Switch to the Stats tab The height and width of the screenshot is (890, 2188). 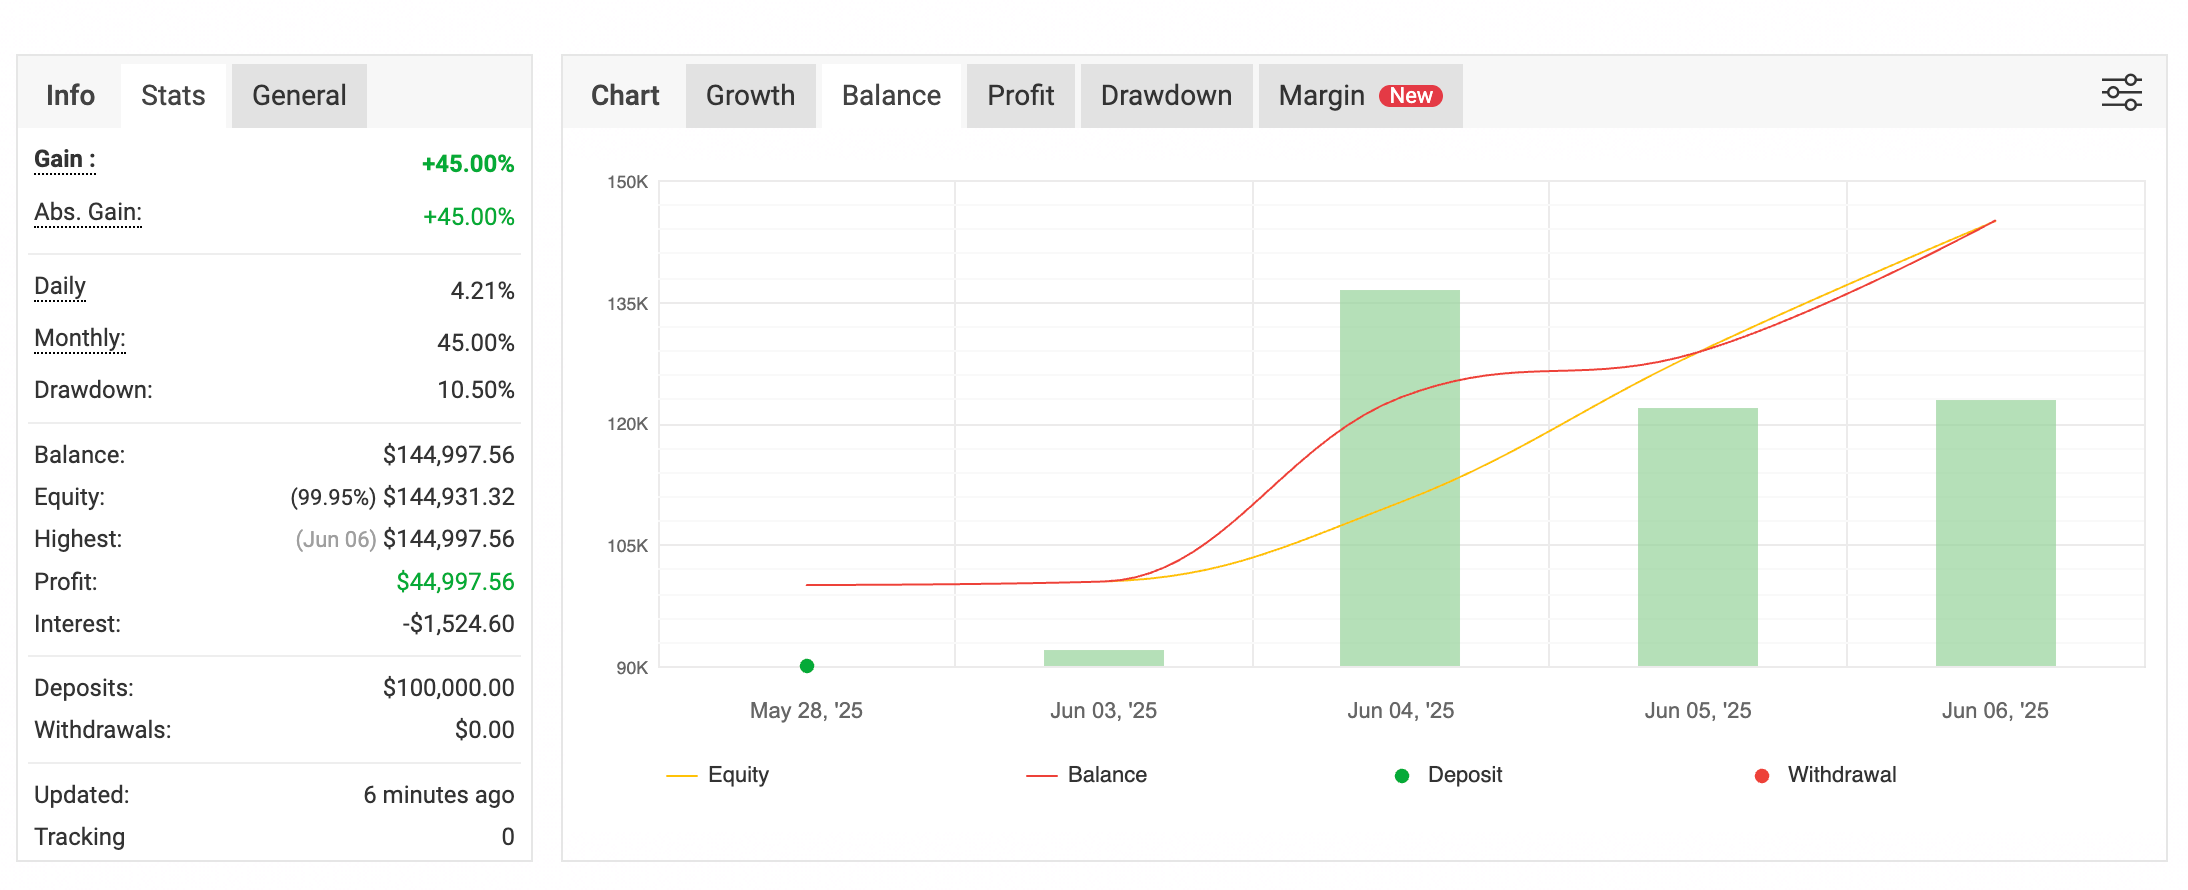(173, 96)
